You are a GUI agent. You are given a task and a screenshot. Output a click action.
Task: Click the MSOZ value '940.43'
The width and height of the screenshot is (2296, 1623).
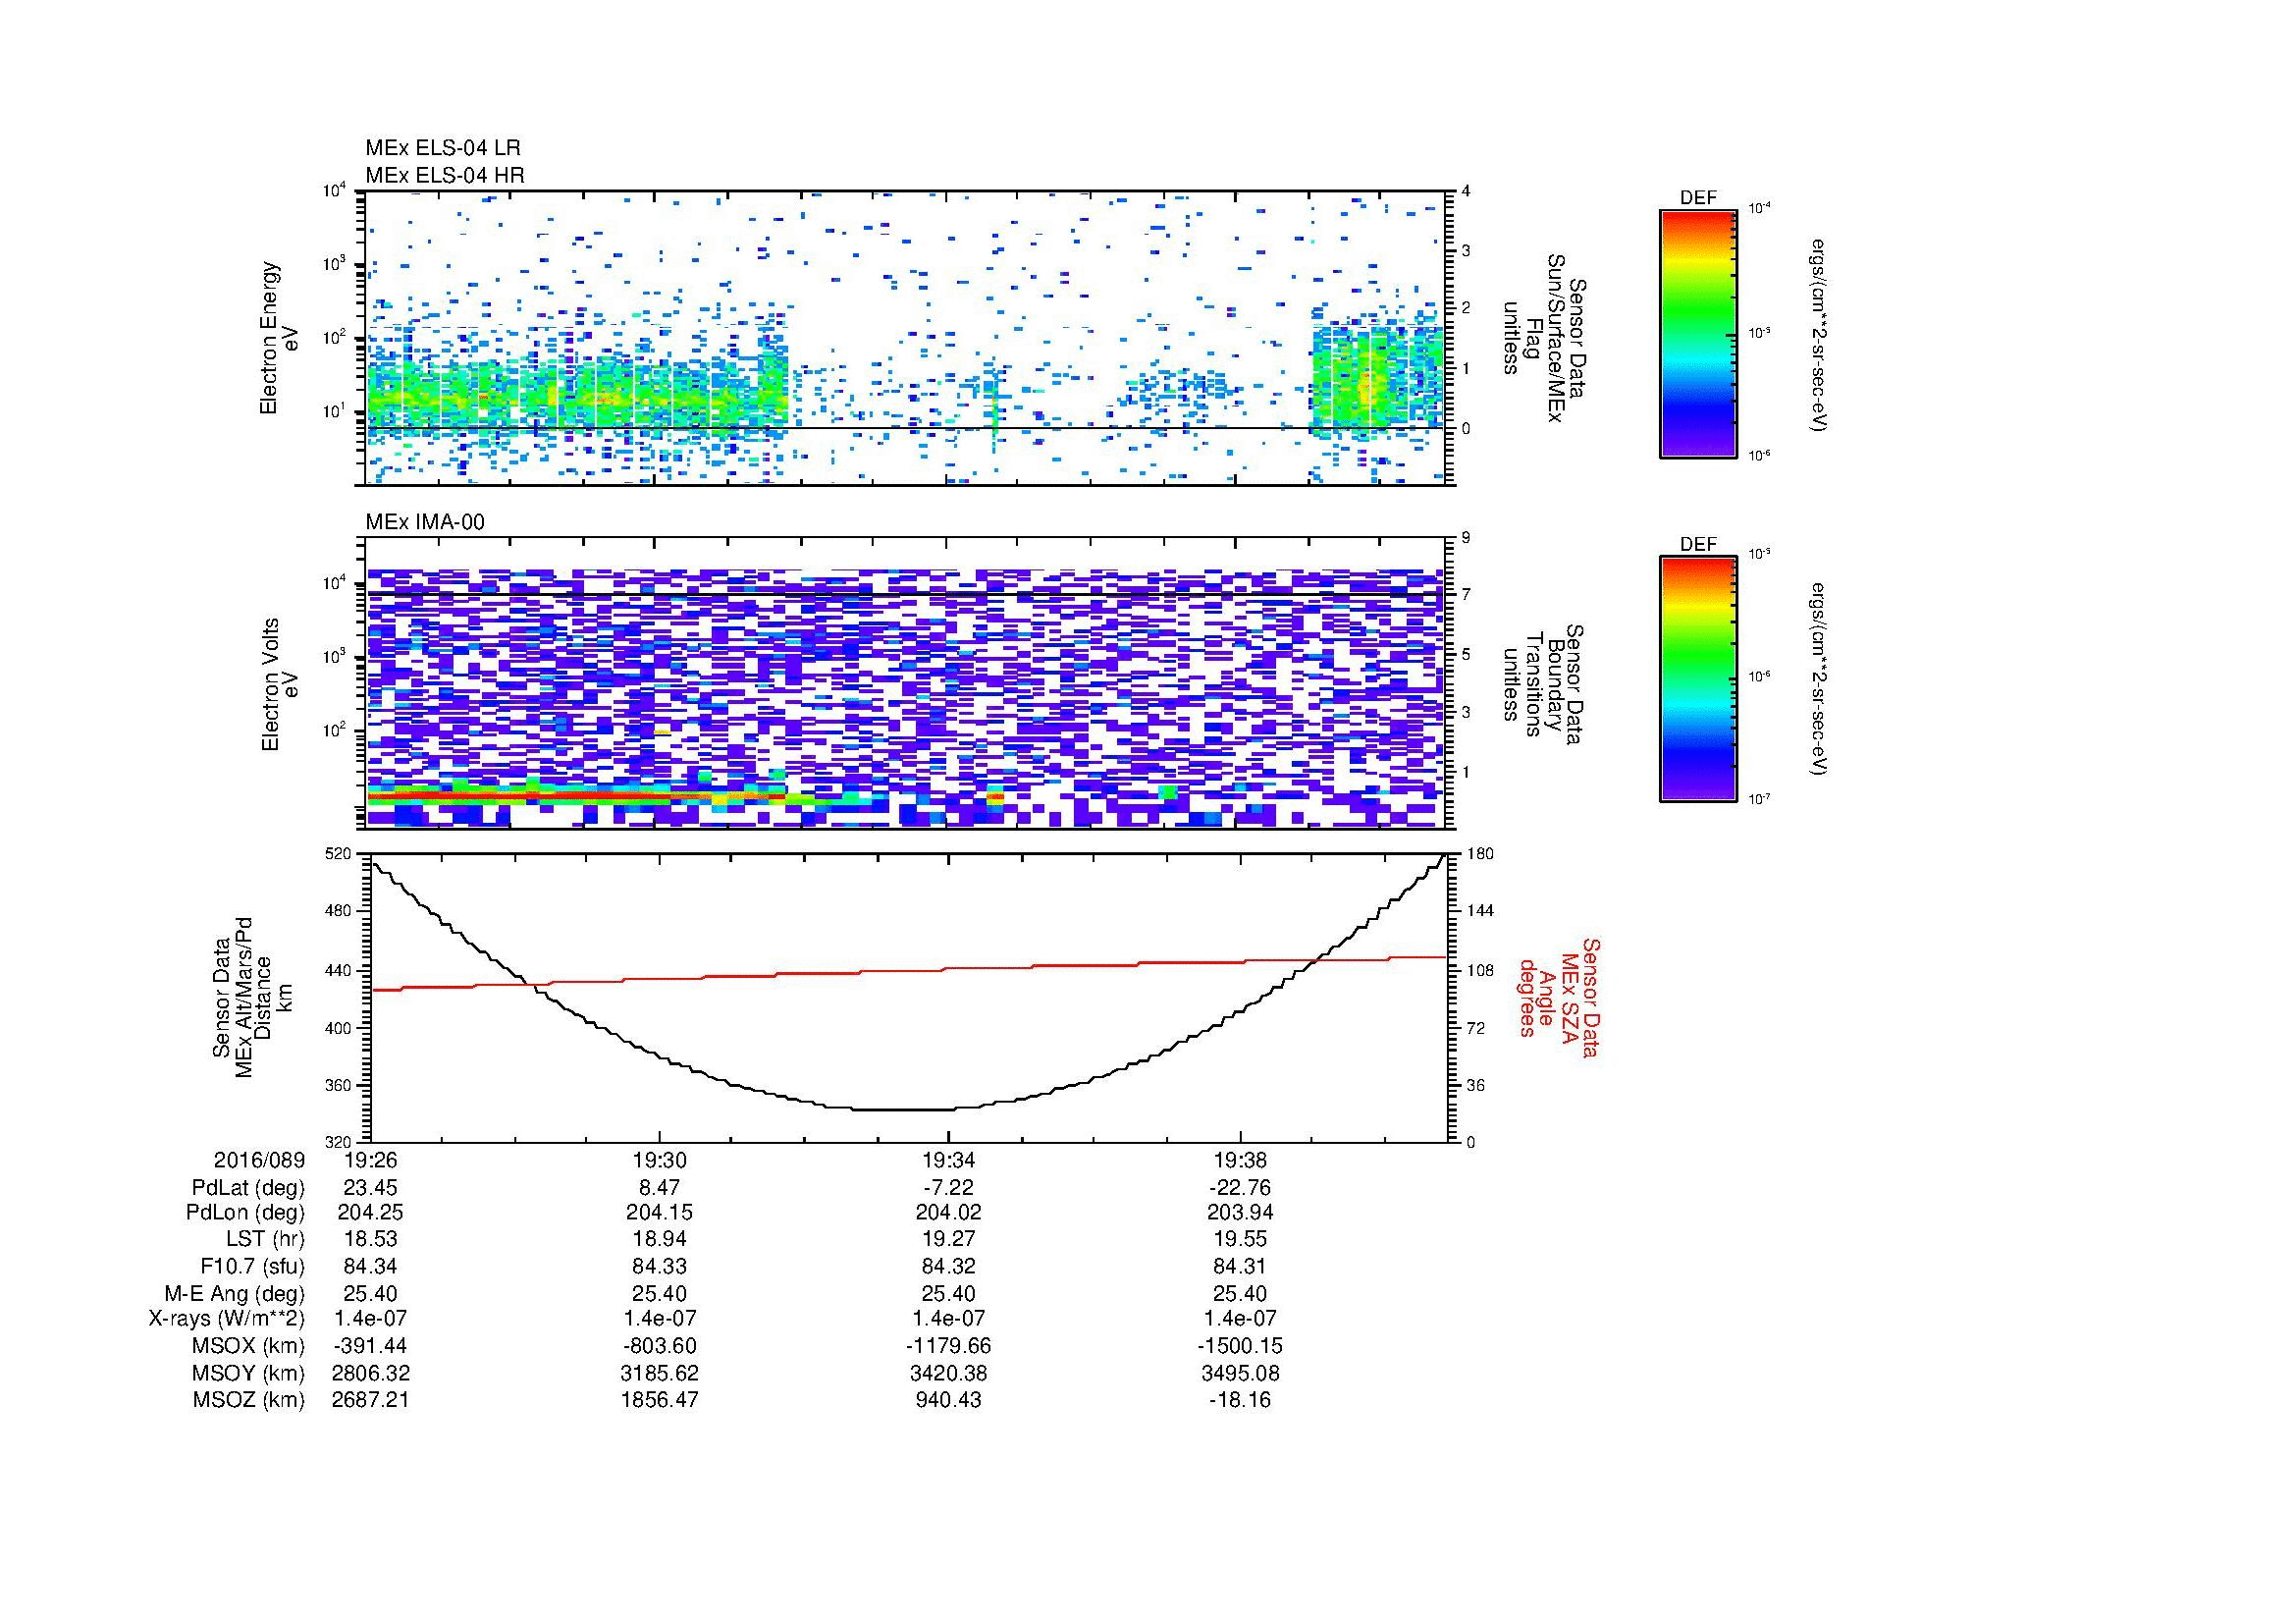pyautogui.click(x=948, y=1400)
